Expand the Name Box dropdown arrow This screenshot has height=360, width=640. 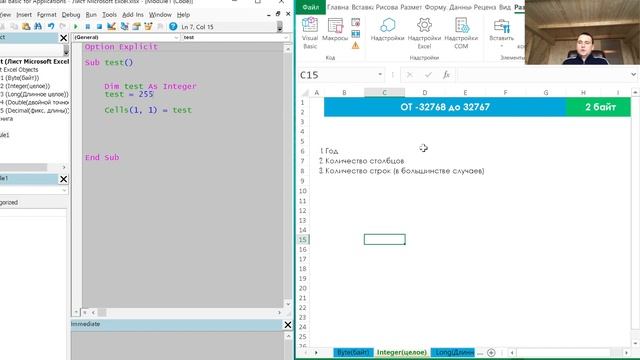[x=380, y=75]
